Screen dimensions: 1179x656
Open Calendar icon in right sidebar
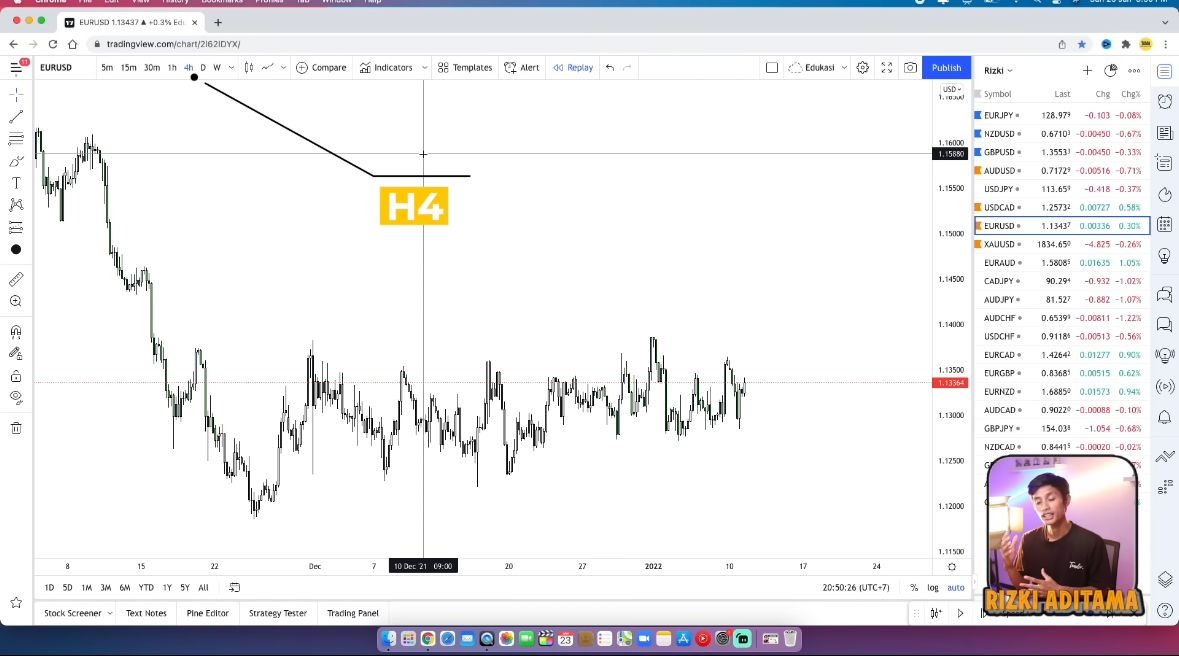pos(1165,224)
